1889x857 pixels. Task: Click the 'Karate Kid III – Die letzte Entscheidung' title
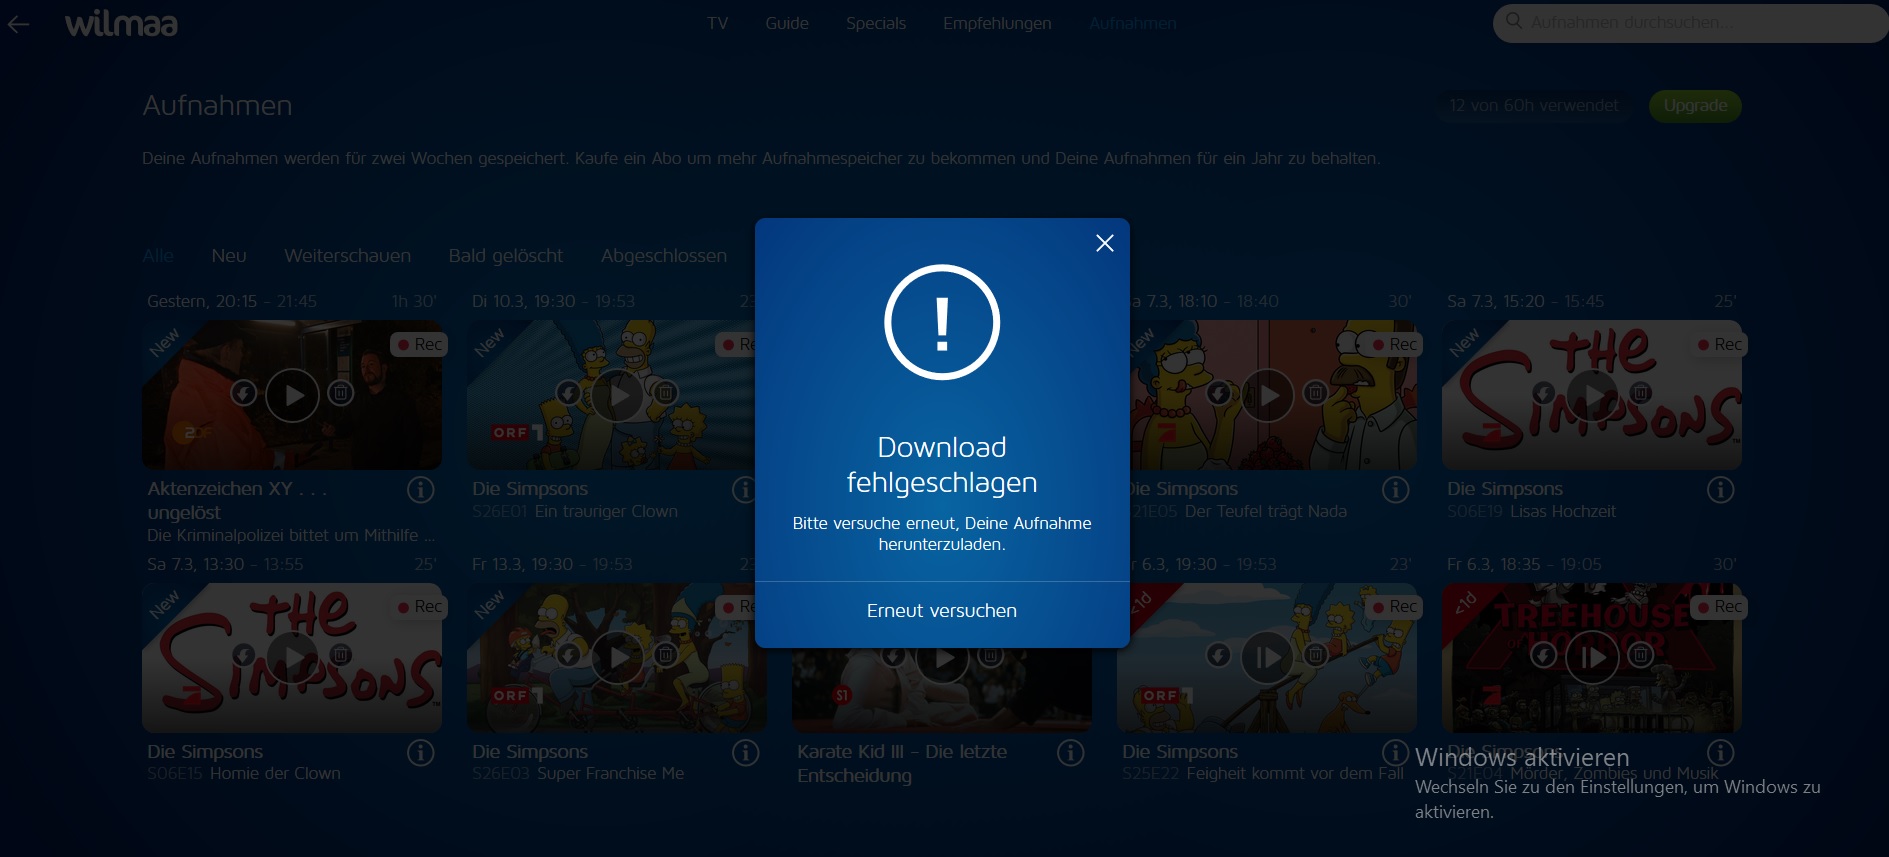(x=902, y=763)
